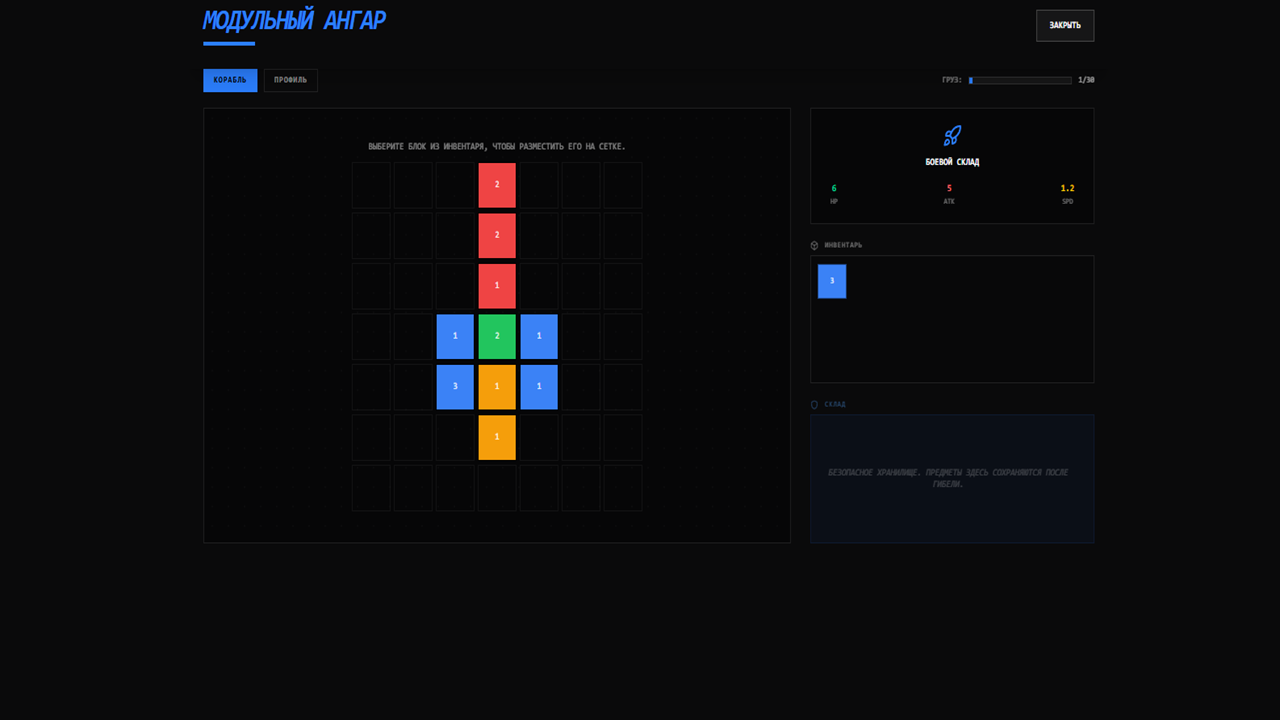Click the ИНВЕНТАРЬ section label

pyautogui.click(x=843, y=245)
